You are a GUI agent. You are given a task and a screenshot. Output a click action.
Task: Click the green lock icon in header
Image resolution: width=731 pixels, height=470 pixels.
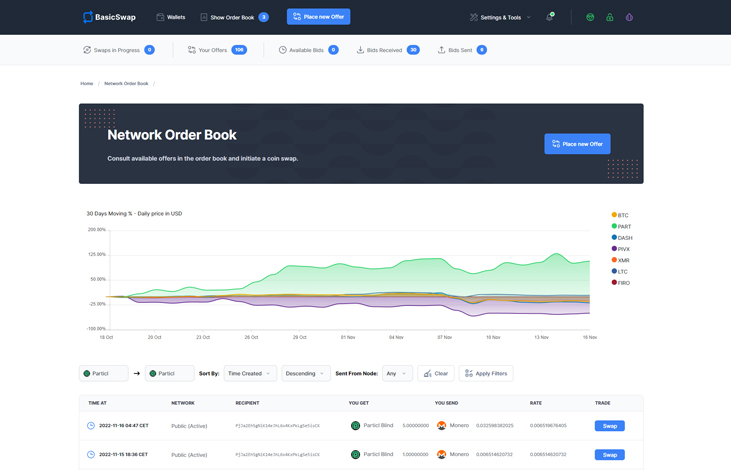point(609,17)
